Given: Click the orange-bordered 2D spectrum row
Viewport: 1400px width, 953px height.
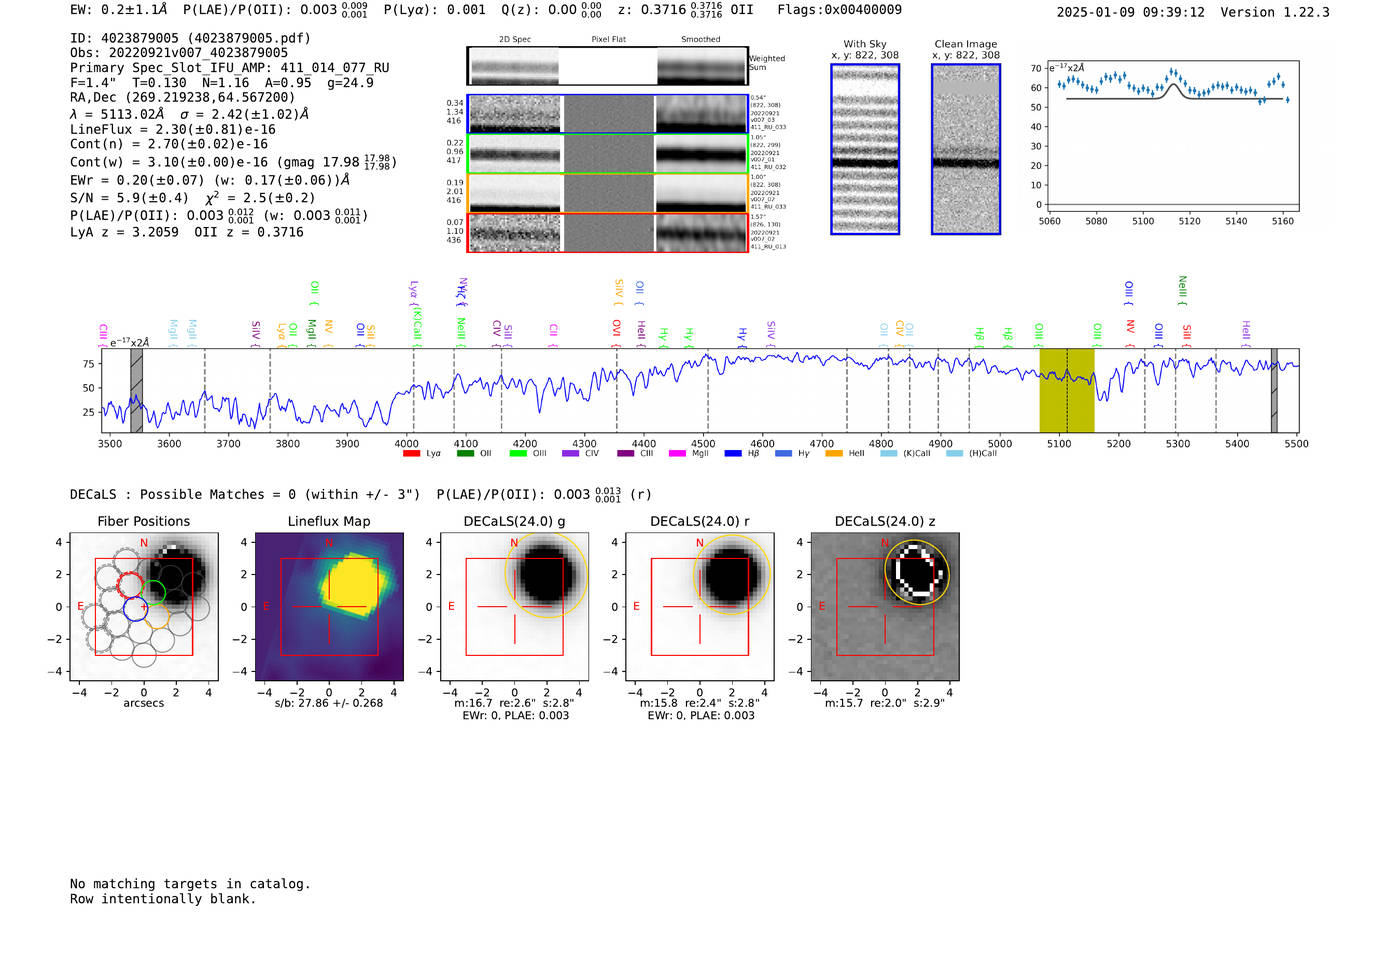Looking at the screenshot, I should click(608, 193).
